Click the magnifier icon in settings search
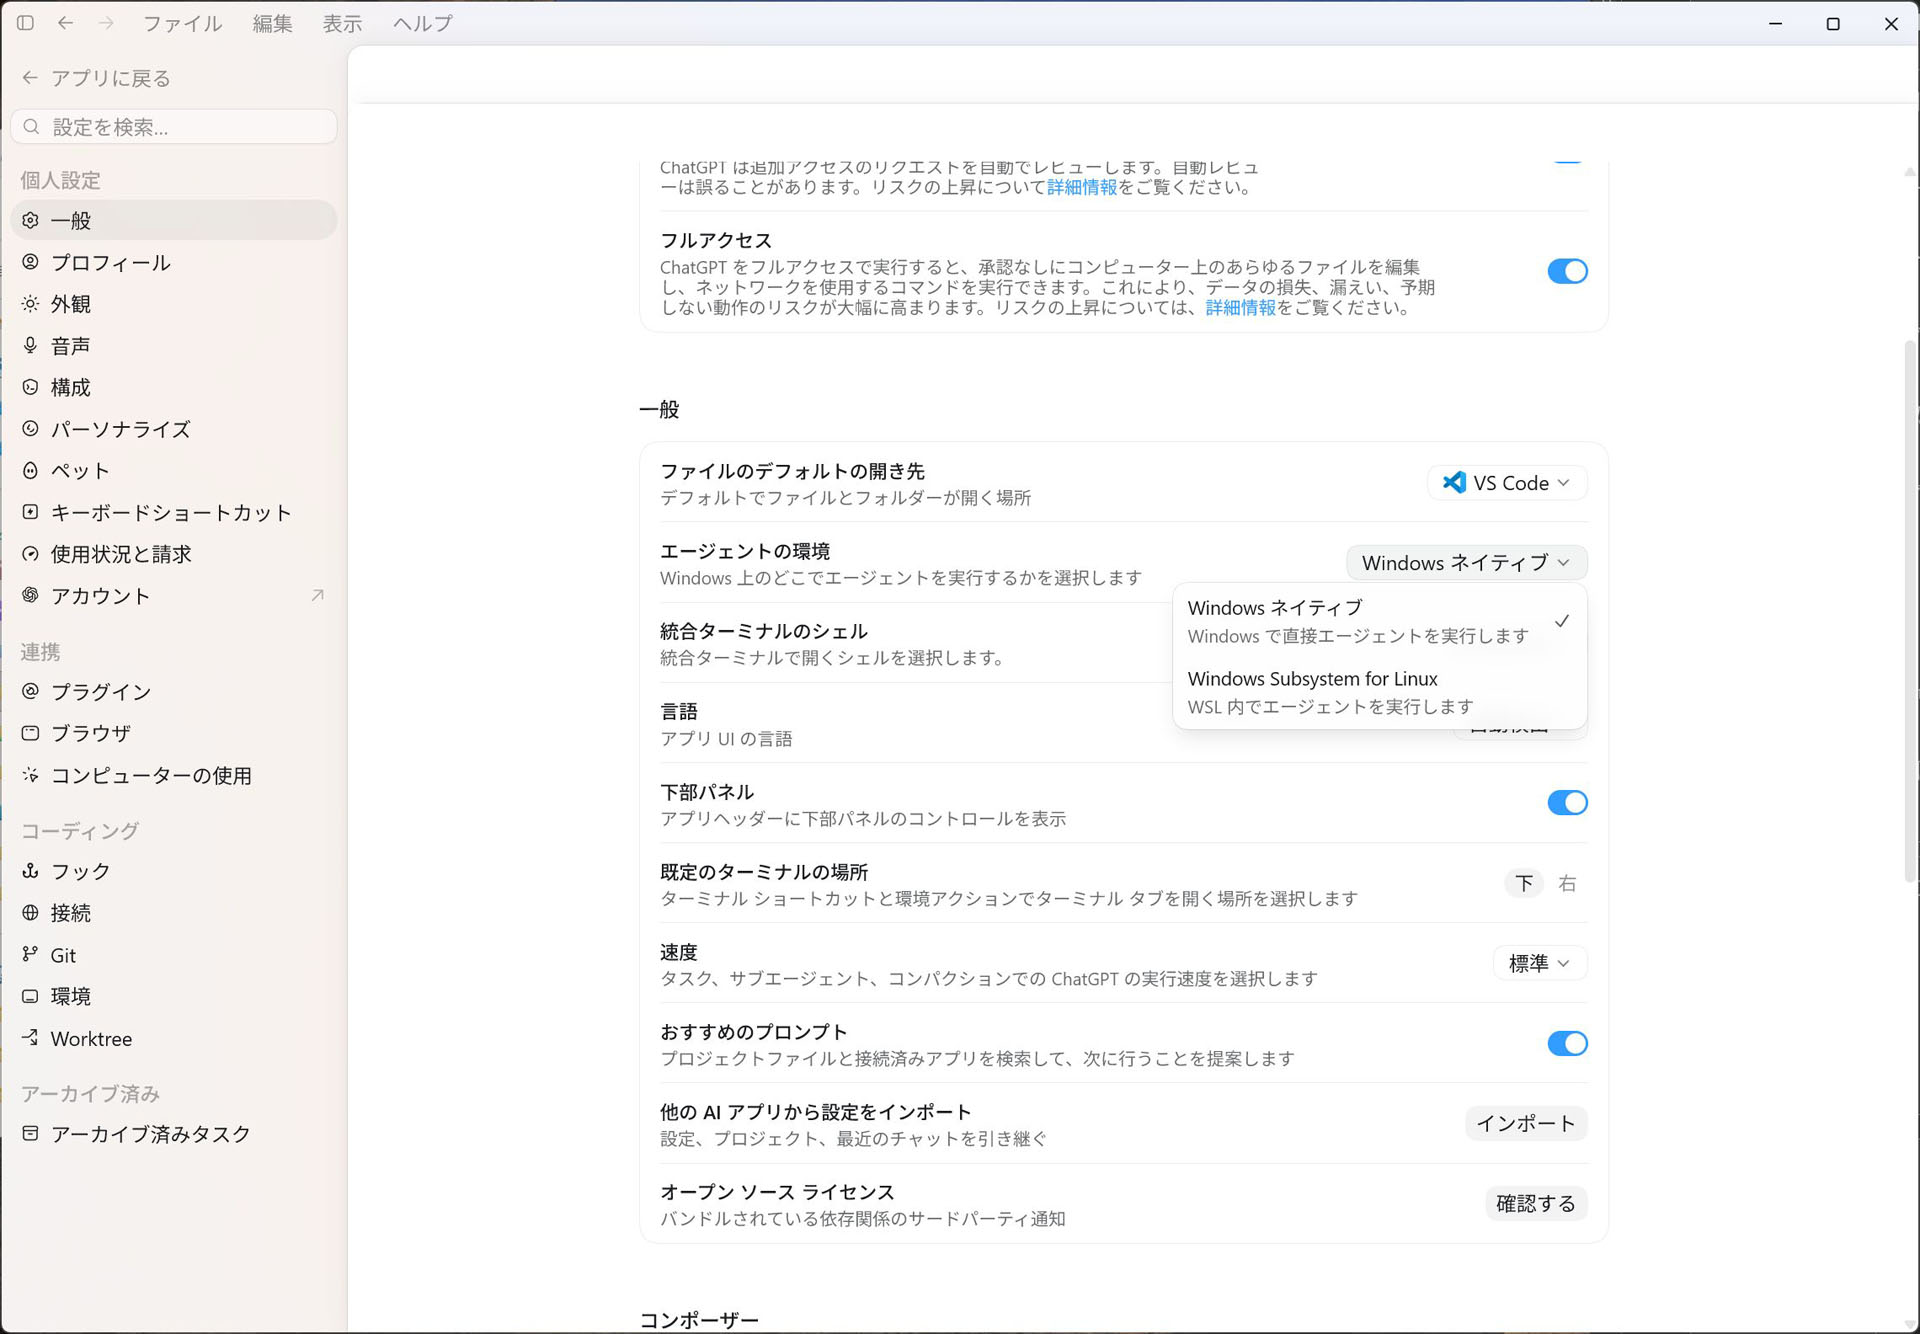The height and width of the screenshot is (1334, 1920). [31, 127]
